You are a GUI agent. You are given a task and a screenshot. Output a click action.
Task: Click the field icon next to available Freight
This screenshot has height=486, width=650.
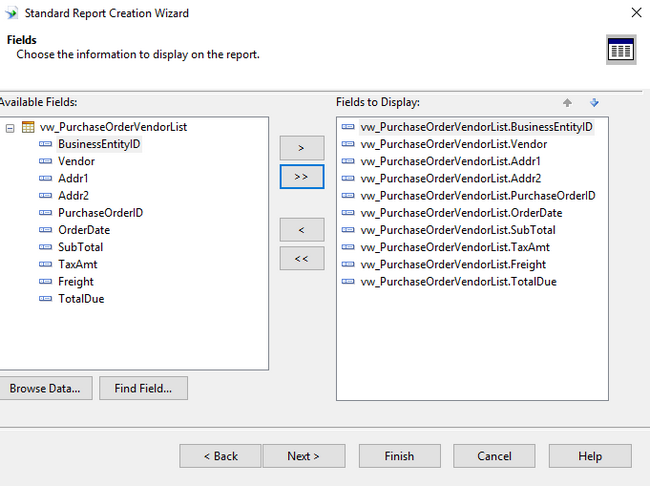45,282
